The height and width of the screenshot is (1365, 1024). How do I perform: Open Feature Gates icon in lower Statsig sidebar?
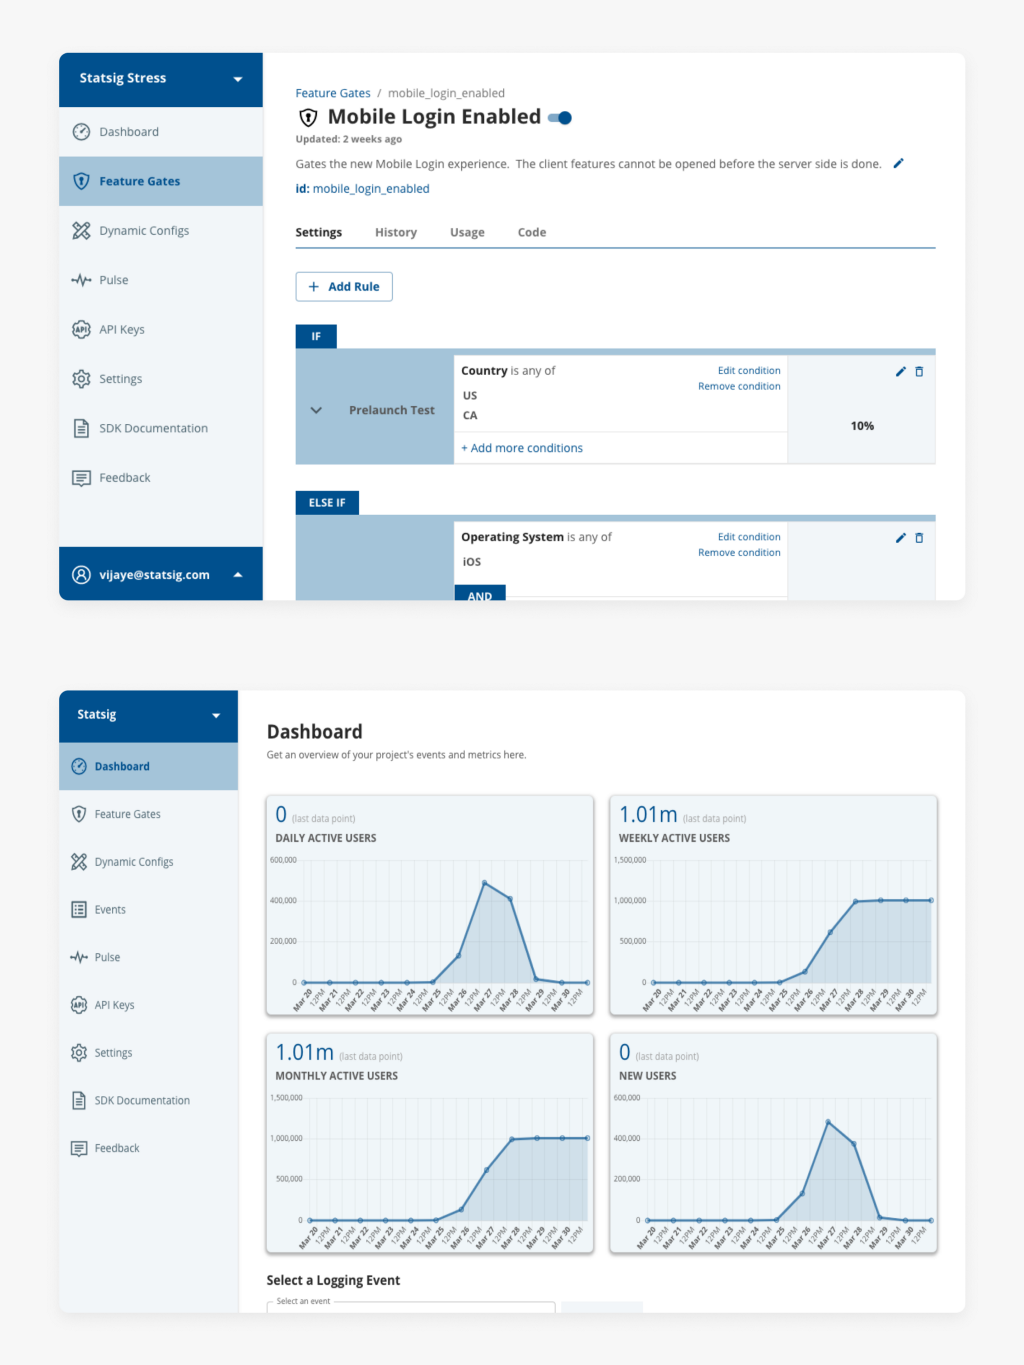click(x=79, y=814)
